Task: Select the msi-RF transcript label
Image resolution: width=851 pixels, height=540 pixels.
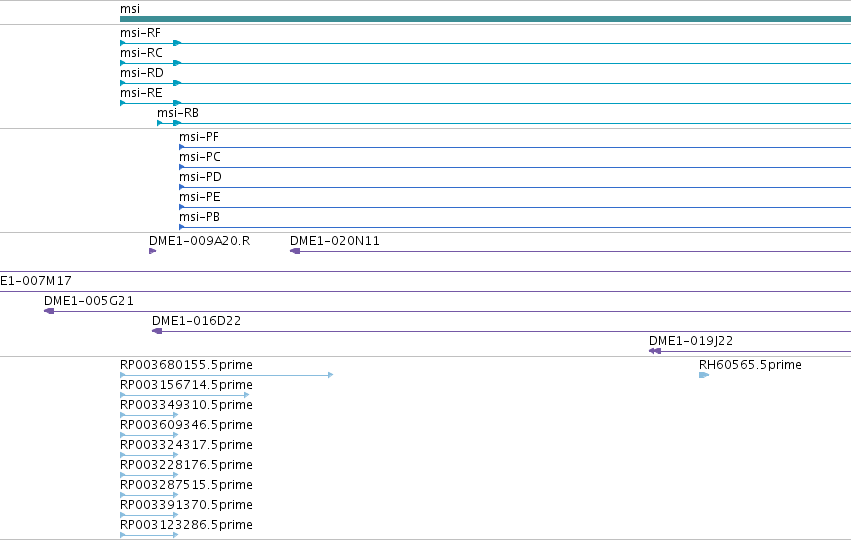Action: pos(140,33)
